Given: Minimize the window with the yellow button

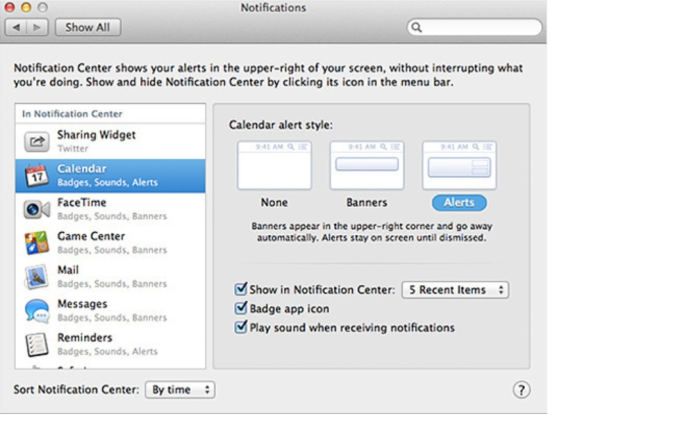Looking at the screenshot, I should pos(26,7).
